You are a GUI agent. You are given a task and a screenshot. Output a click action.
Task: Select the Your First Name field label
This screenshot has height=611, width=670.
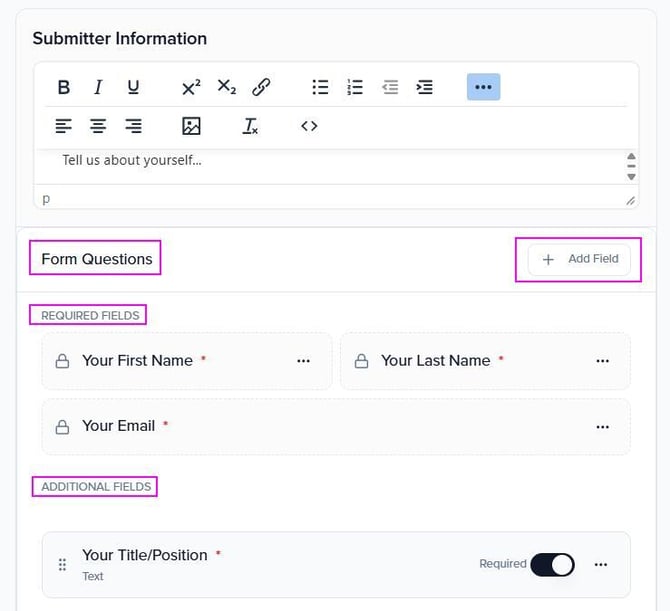pos(137,361)
